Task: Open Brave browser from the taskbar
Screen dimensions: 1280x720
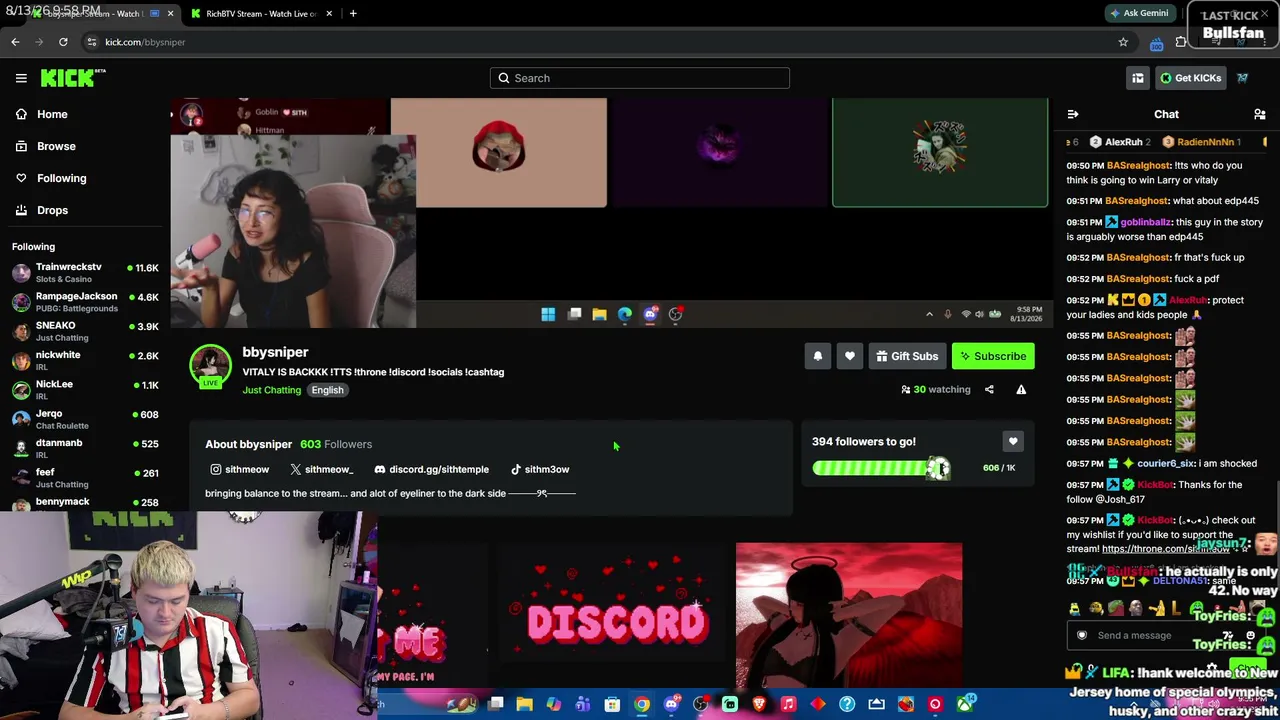Action: point(759,704)
